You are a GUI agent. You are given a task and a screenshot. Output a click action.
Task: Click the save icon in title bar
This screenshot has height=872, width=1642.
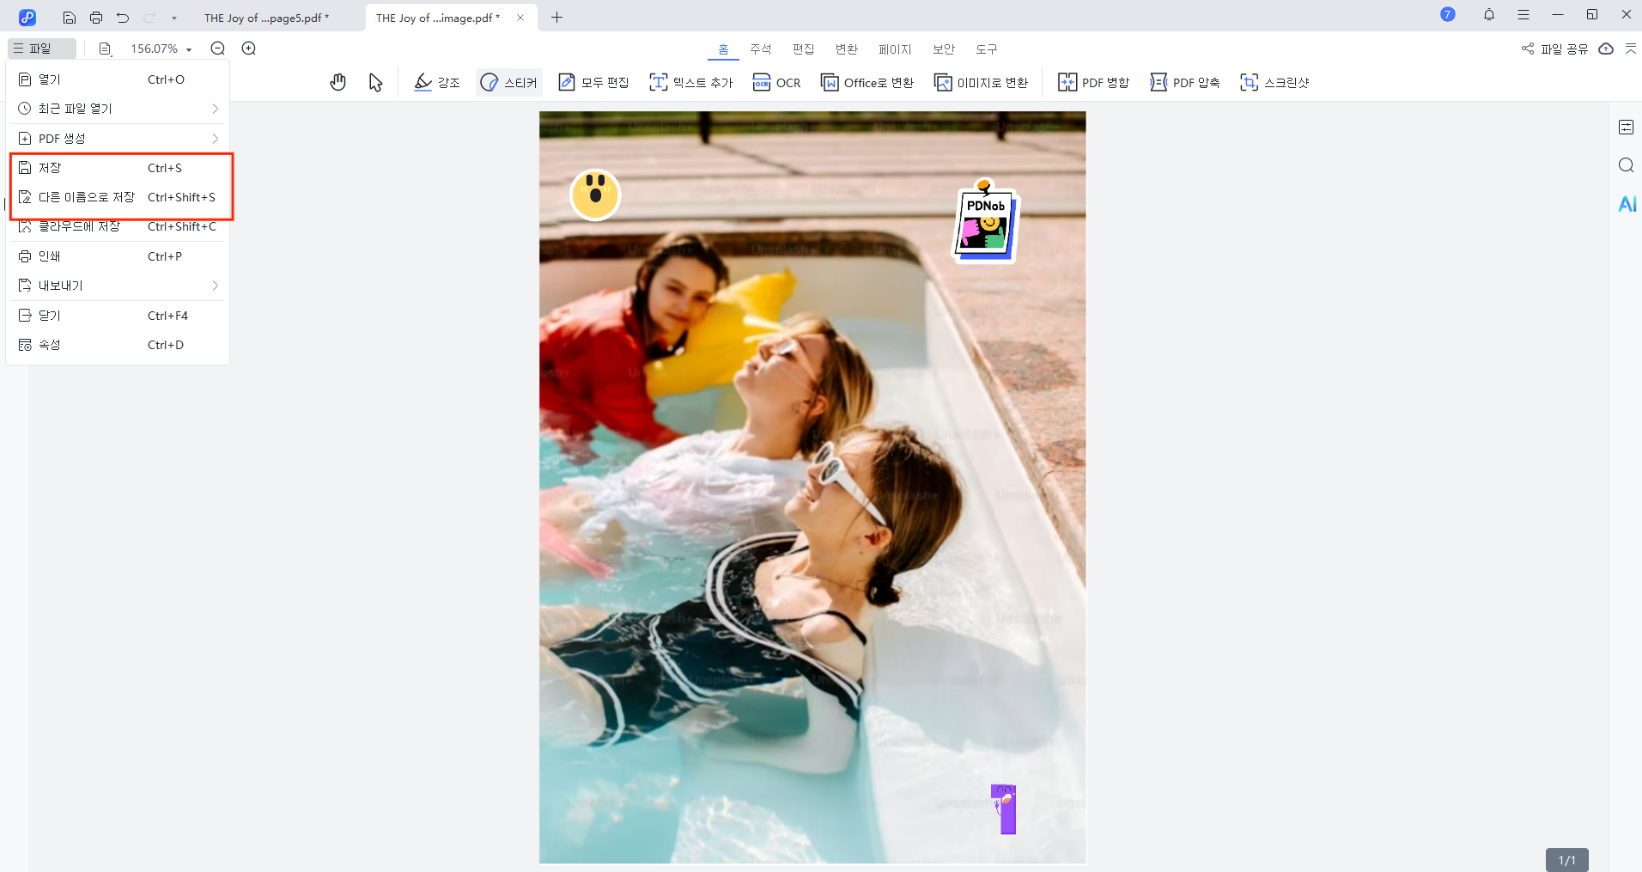[69, 17]
